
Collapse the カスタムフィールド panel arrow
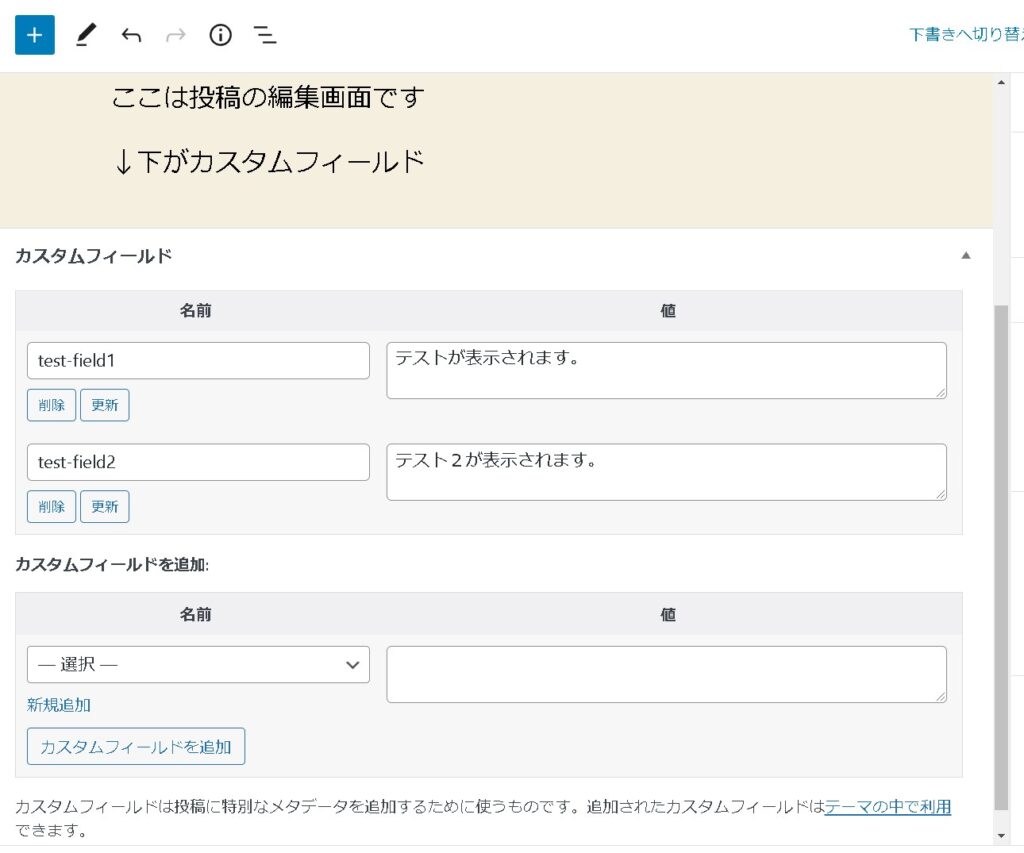click(x=965, y=256)
